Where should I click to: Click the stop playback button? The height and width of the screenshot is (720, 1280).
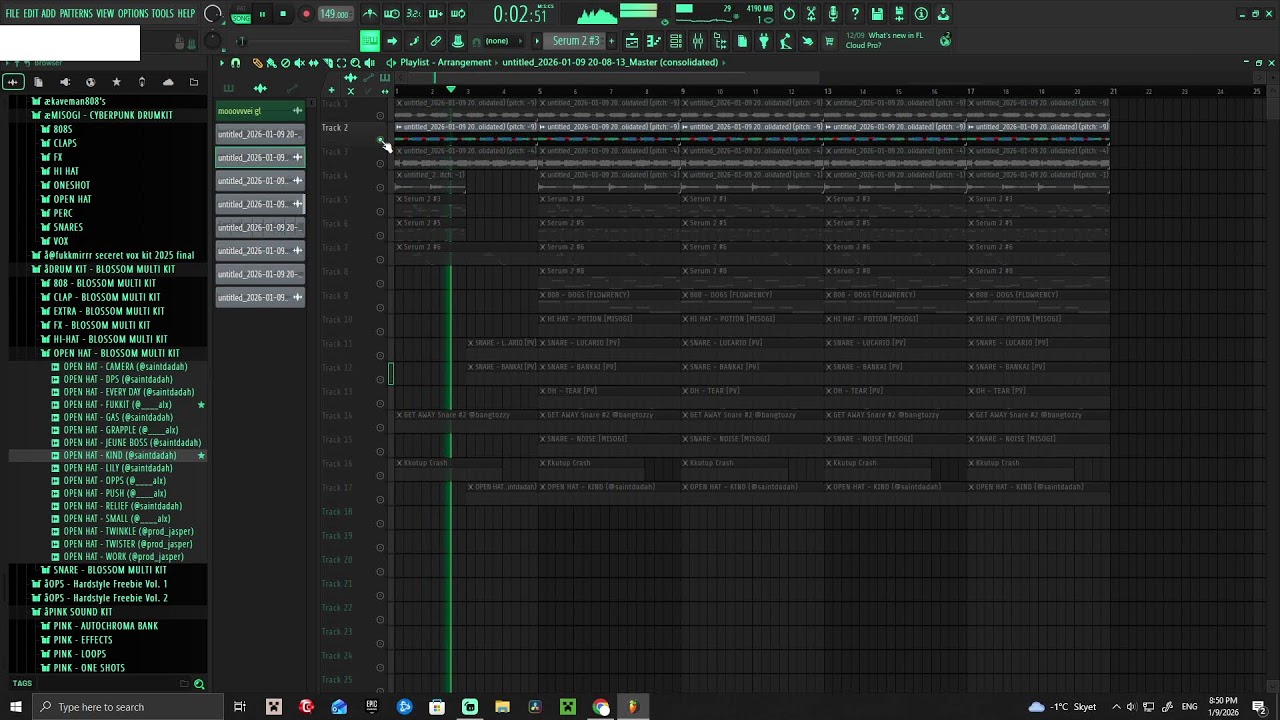(x=283, y=14)
